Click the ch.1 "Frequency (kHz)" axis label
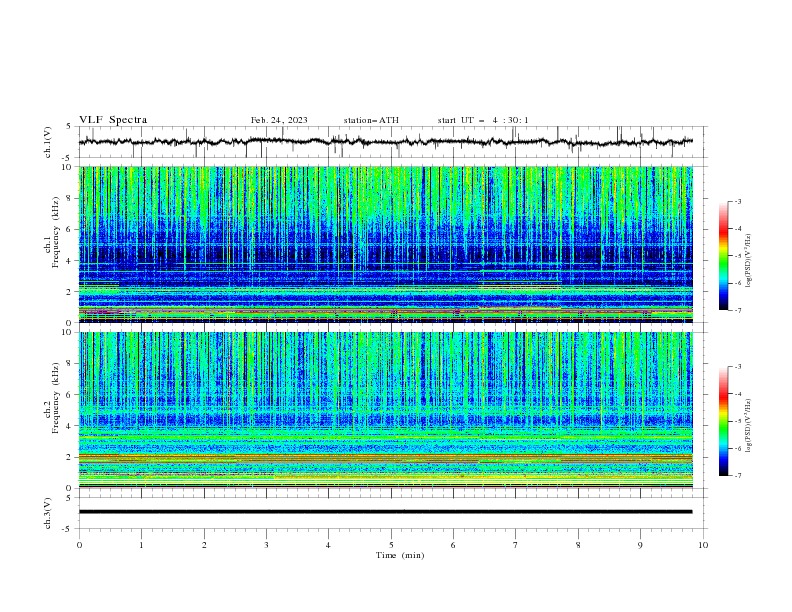This screenshot has height=612, width=792. [56, 233]
